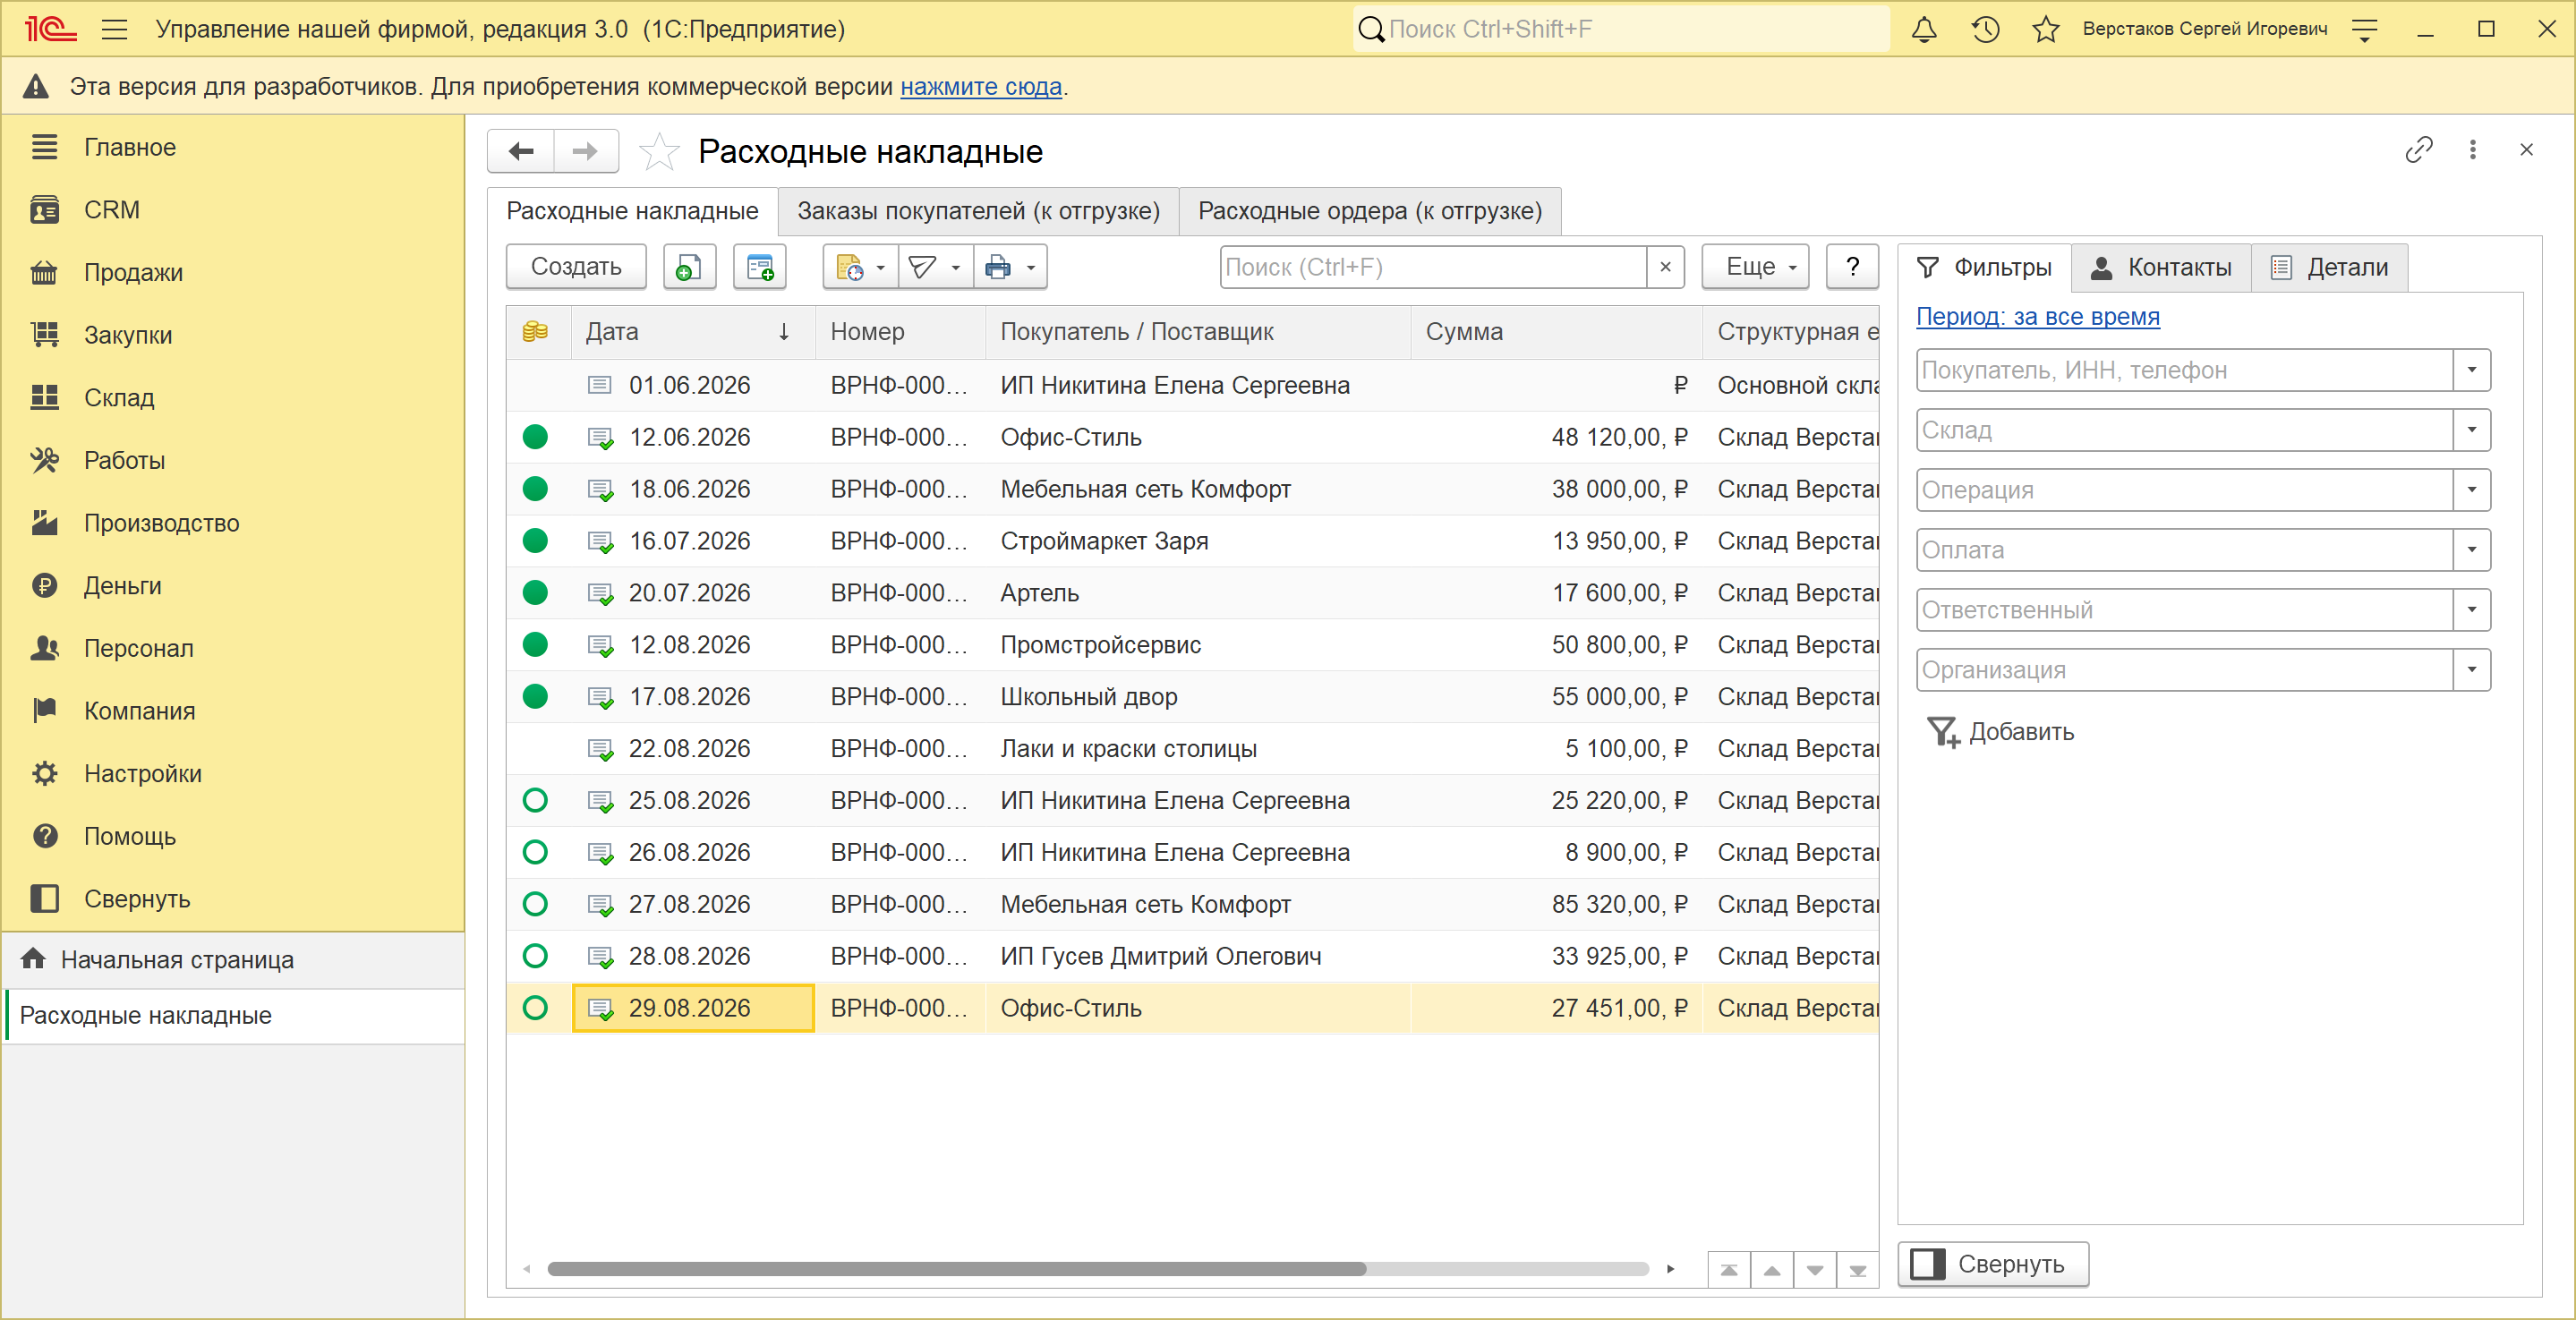Expand the send by email dropdown
The height and width of the screenshot is (1320, 2576).
[x=935, y=267]
